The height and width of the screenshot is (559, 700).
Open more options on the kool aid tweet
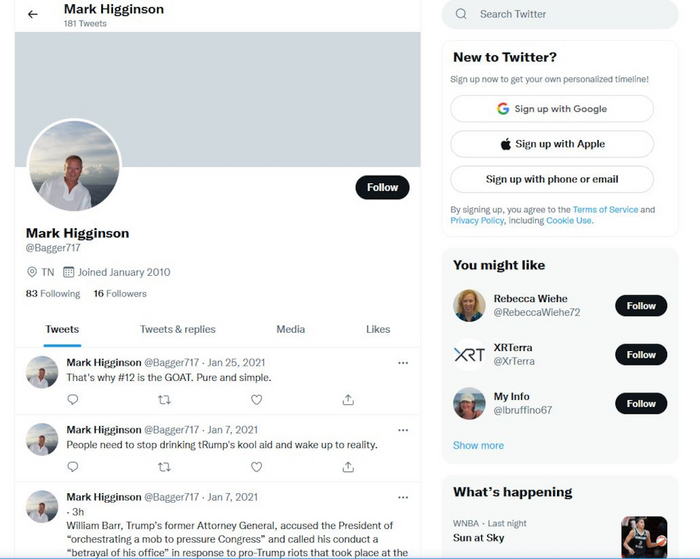click(403, 430)
